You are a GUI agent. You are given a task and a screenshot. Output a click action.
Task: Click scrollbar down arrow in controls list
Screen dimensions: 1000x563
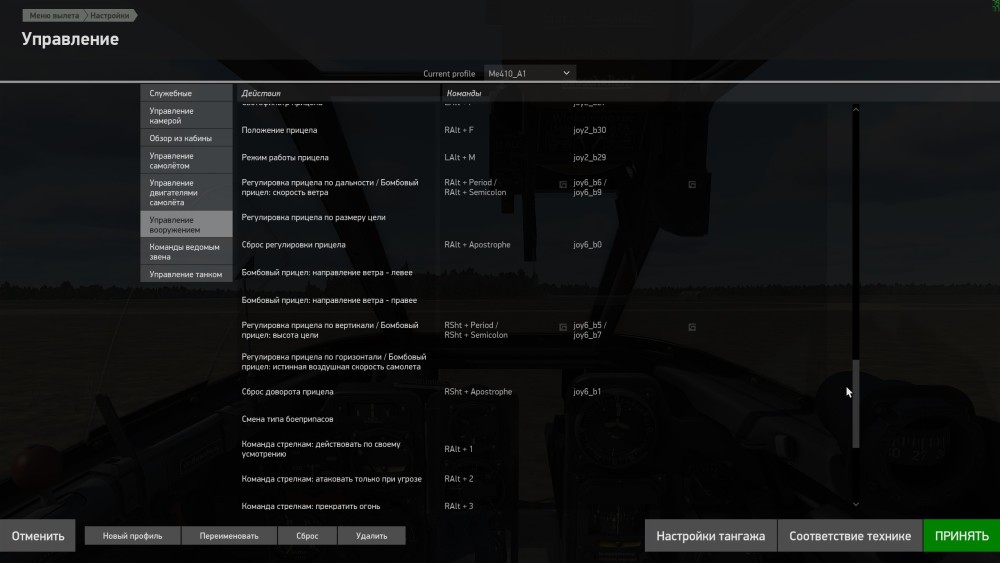(856, 504)
